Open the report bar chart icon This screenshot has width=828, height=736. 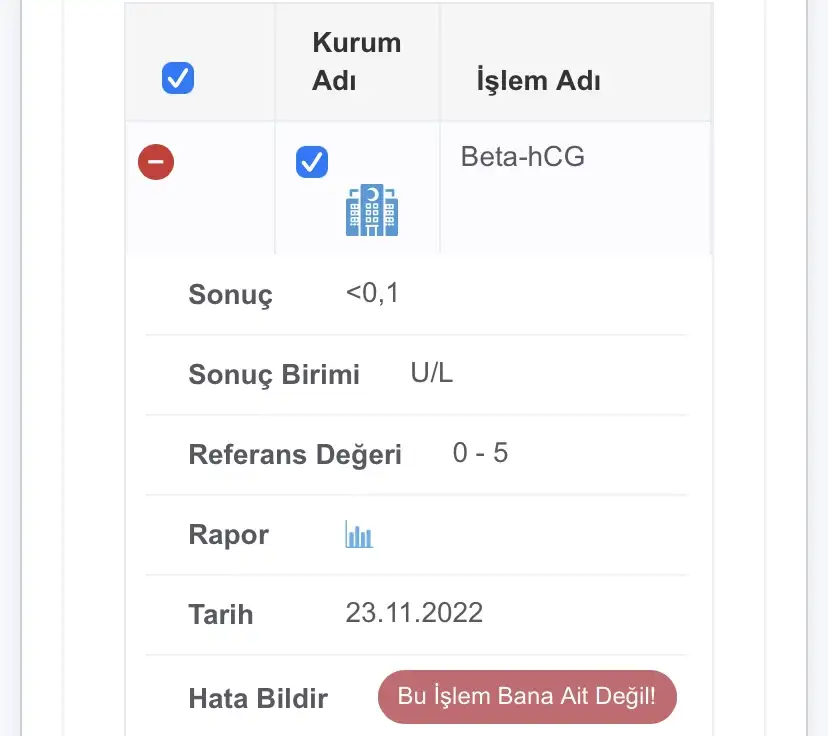[x=359, y=535]
